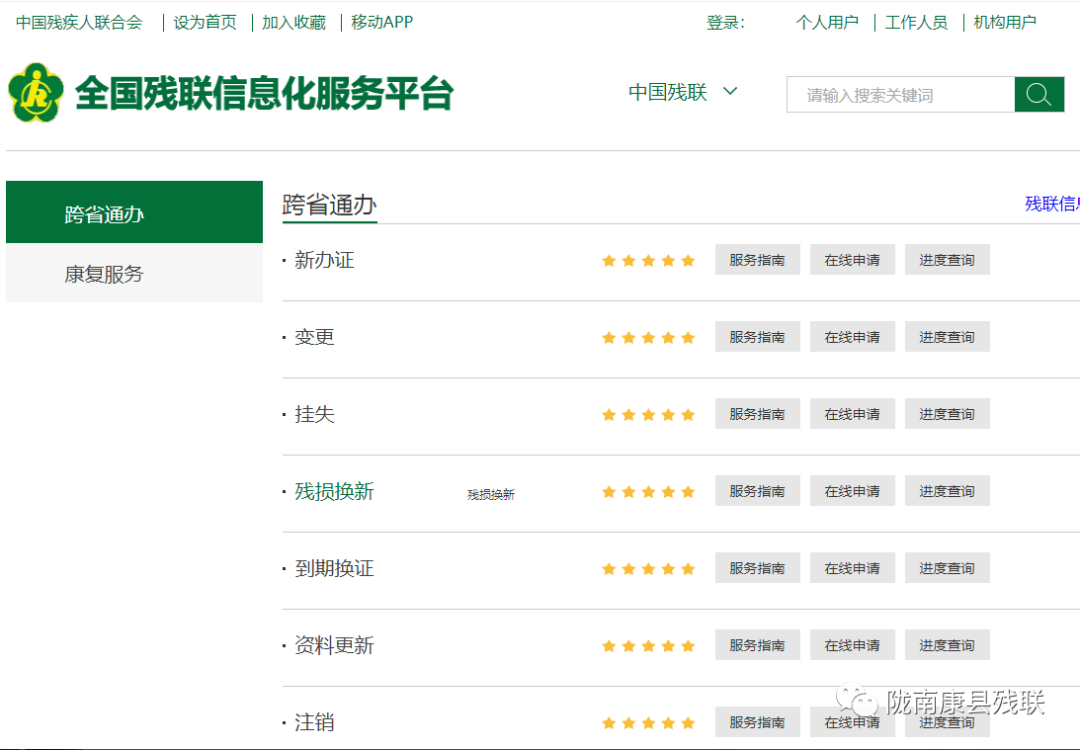
Task: Log in as 个人用户
Action: point(828,21)
